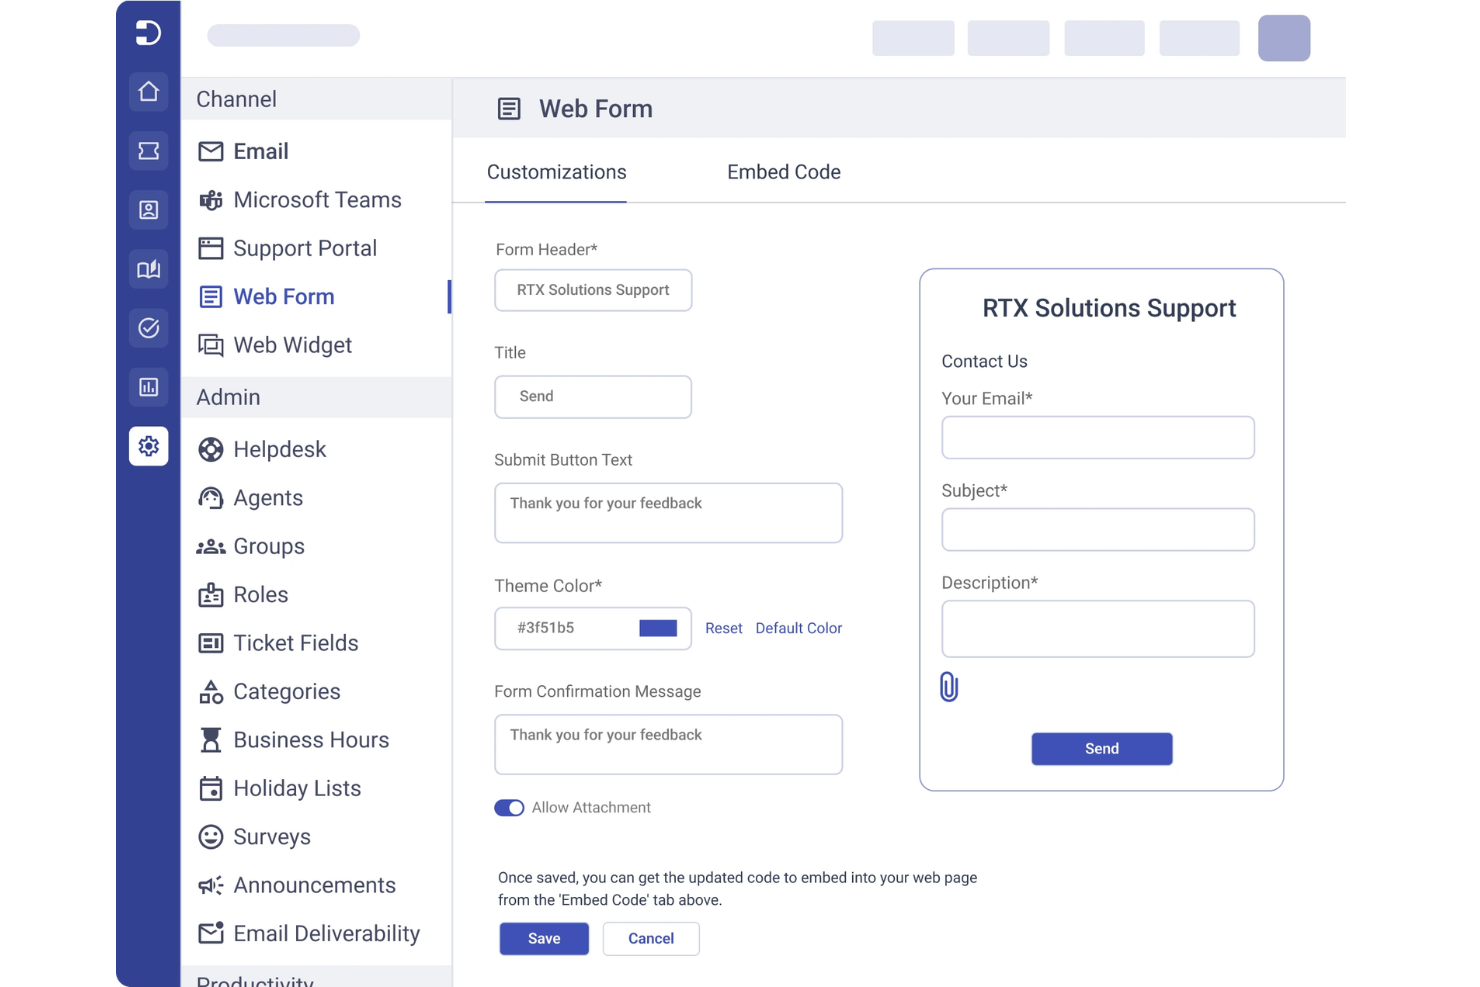Open the Web Widget channel settings
The height and width of the screenshot is (987, 1480).
292,344
